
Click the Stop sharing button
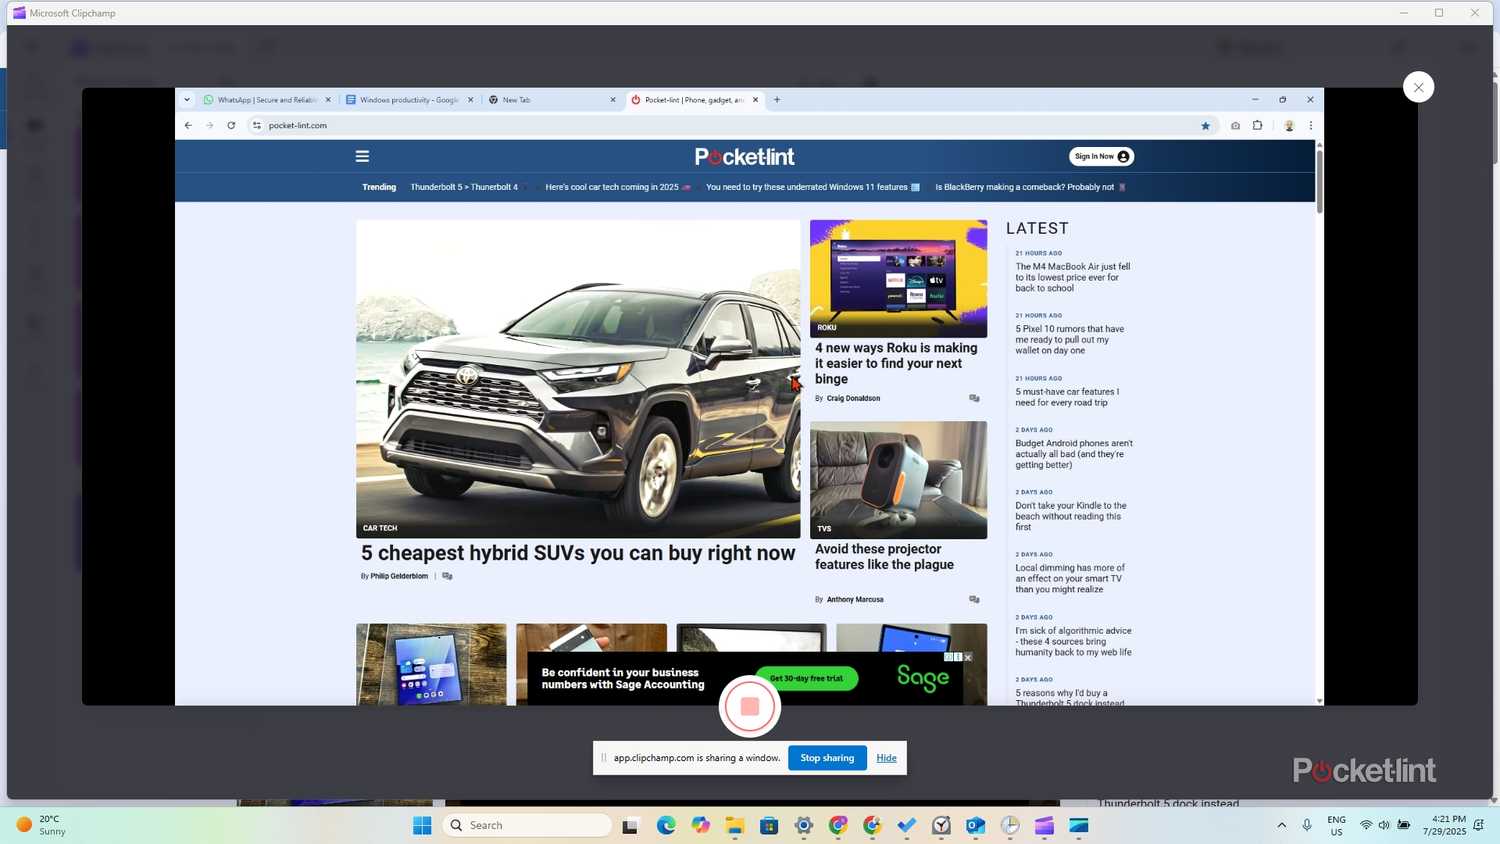click(827, 757)
